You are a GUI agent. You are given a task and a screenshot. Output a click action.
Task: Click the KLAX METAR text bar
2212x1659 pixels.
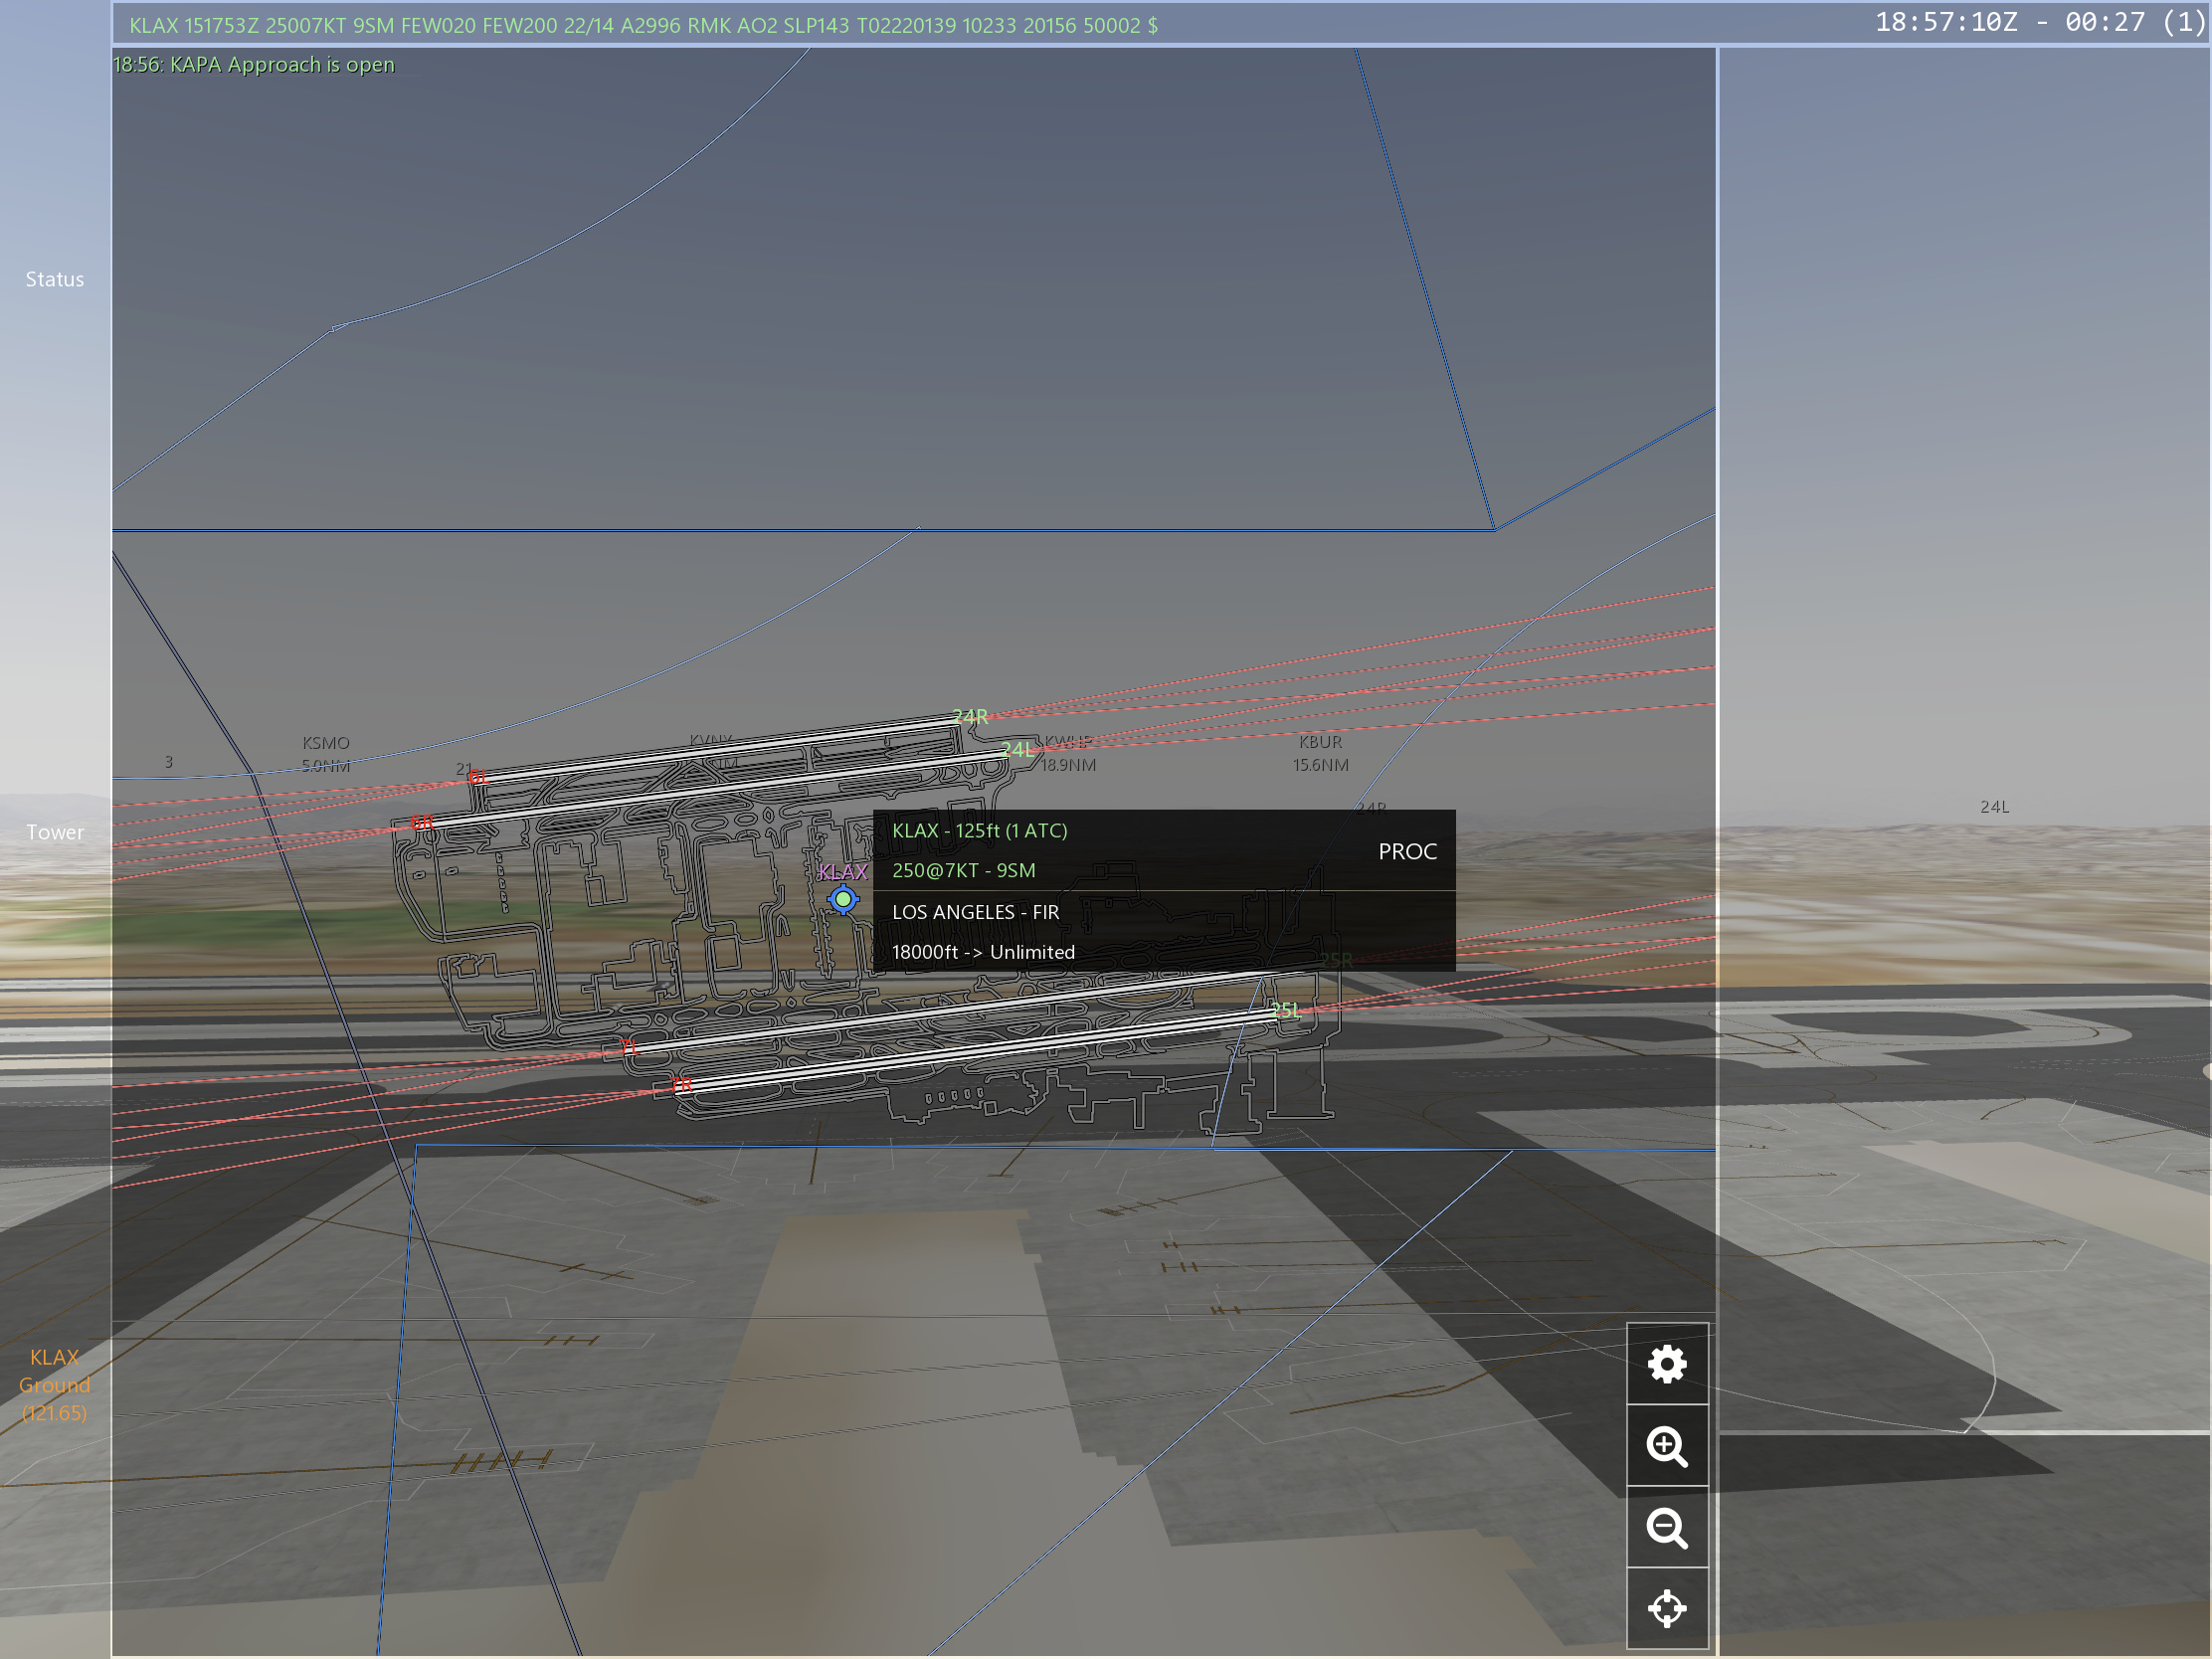point(643,25)
